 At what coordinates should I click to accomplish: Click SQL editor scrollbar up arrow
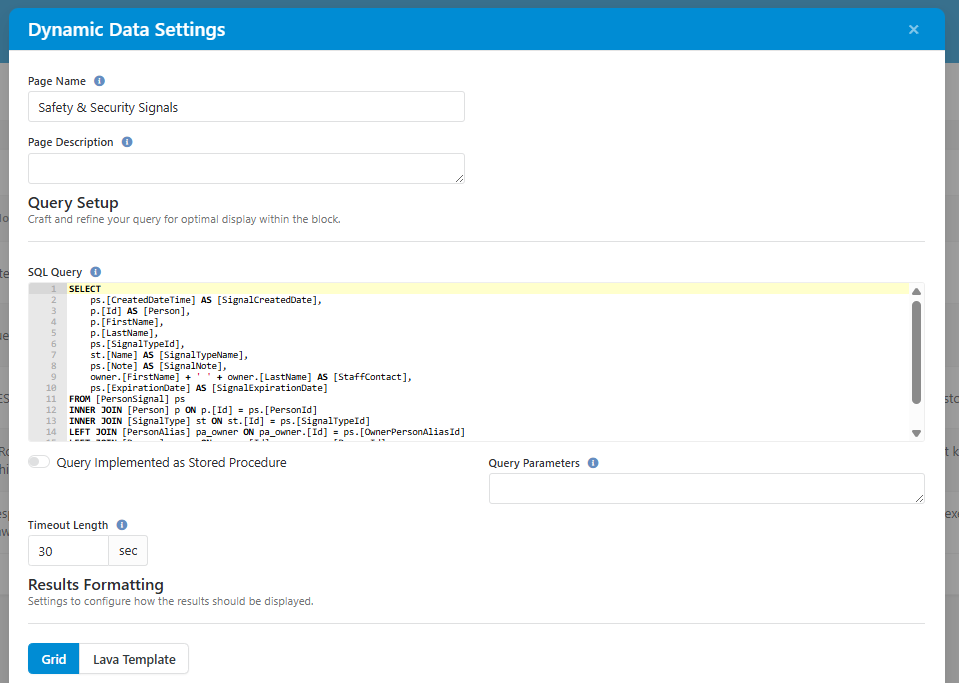916,292
